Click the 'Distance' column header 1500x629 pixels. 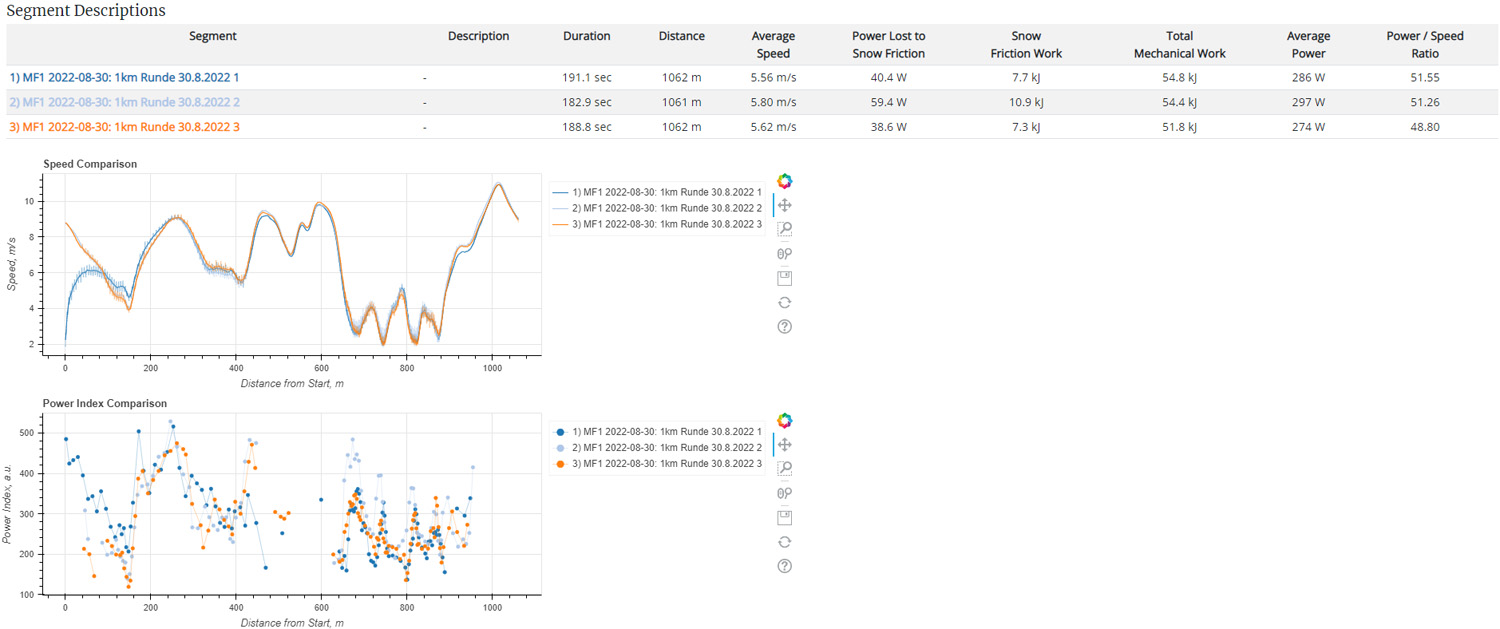click(682, 36)
